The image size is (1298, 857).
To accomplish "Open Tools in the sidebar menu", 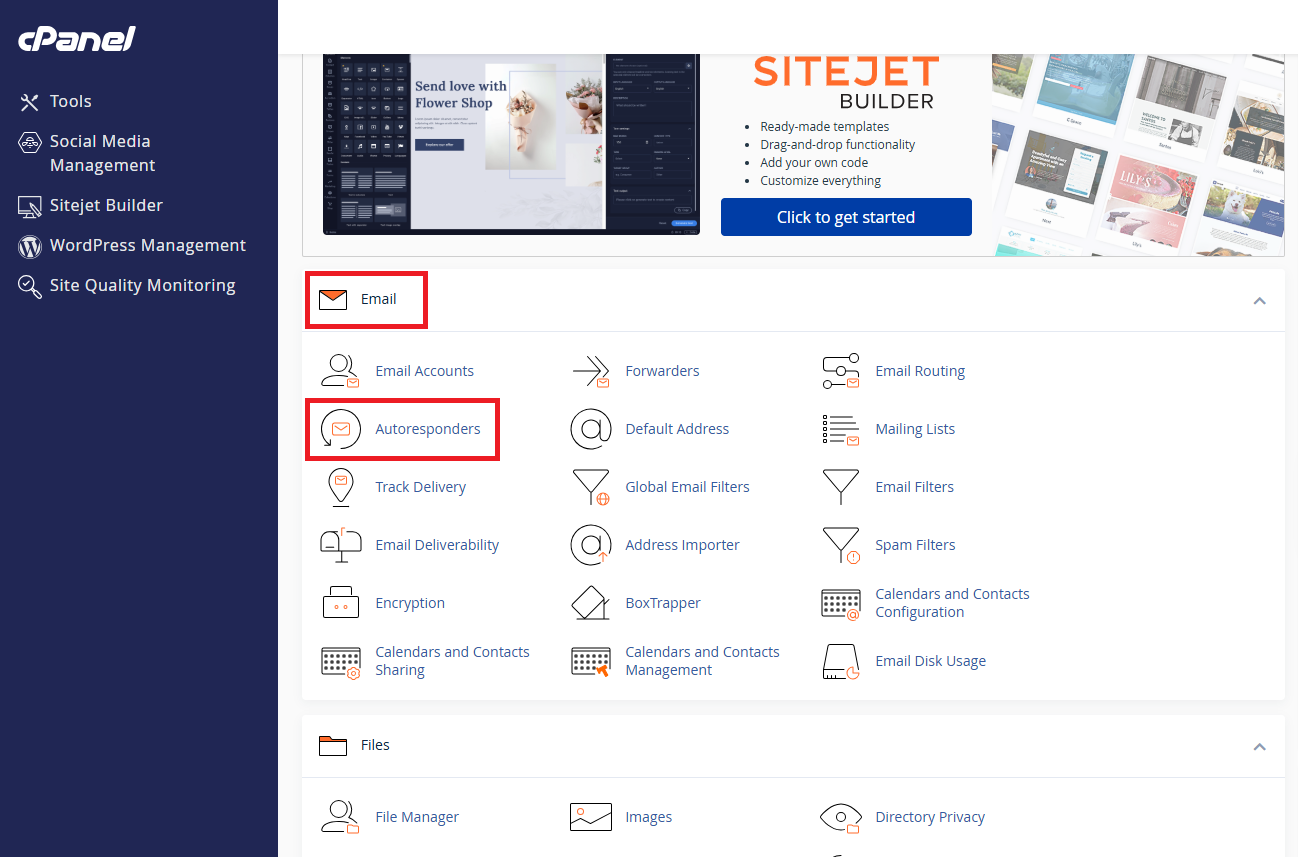I will 71,102.
